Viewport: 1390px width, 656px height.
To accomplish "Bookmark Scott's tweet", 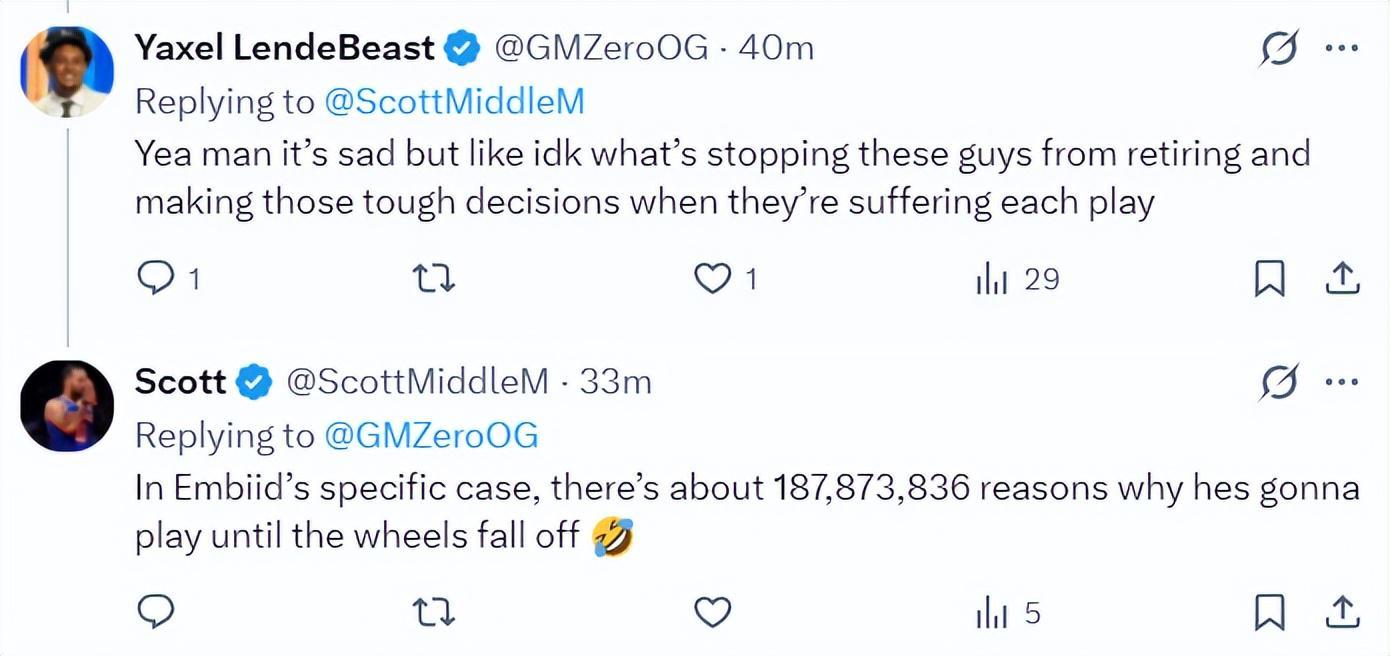I will point(1269,611).
